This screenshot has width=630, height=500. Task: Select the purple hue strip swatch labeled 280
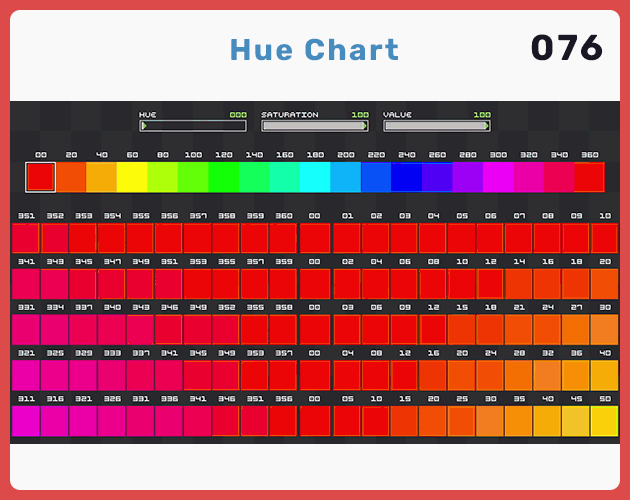pos(468,177)
